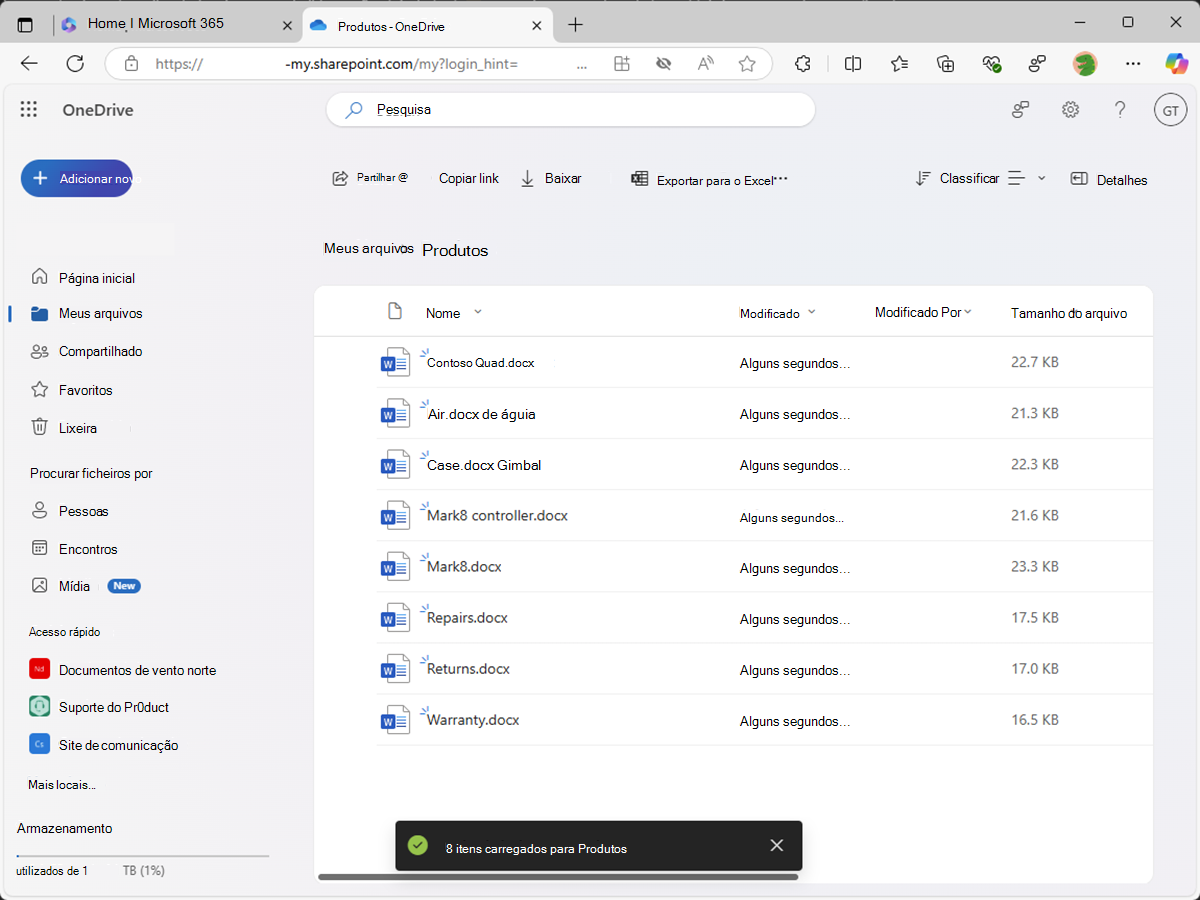Open the Modificado column dropdown
The image size is (1200, 900).
tap(811, 312)
